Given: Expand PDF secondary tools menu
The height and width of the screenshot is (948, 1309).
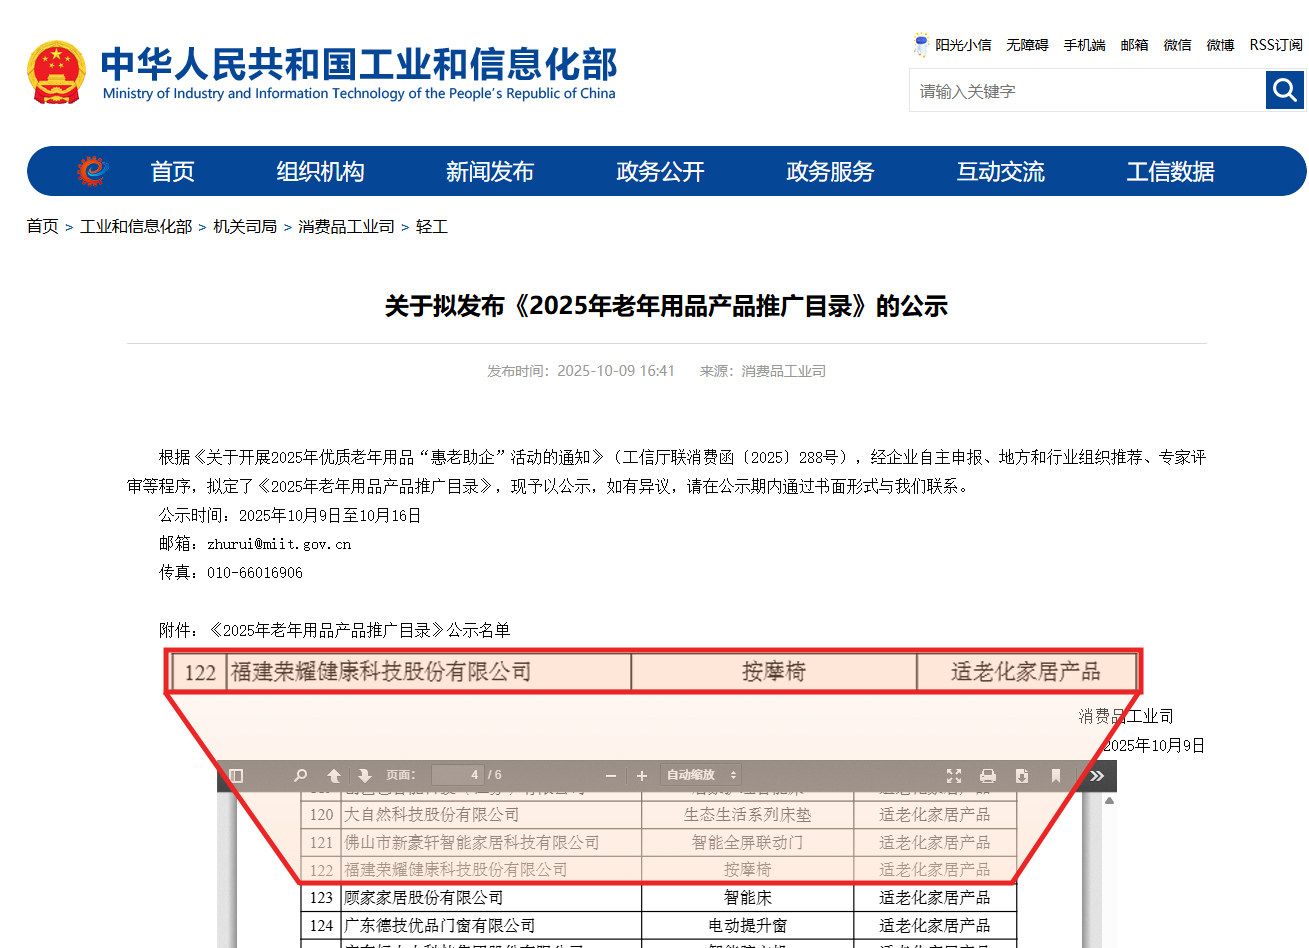Looking at the screenshot, I should [x=1097, y=775].
